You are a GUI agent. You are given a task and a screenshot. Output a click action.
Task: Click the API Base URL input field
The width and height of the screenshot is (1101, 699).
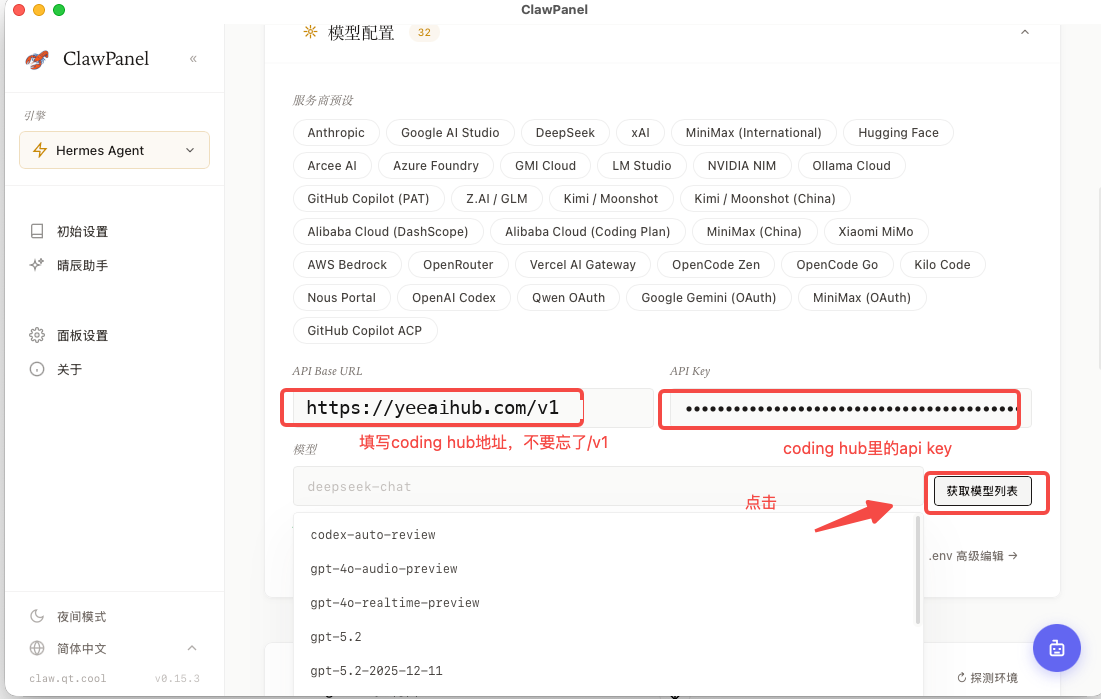(473, 407)
